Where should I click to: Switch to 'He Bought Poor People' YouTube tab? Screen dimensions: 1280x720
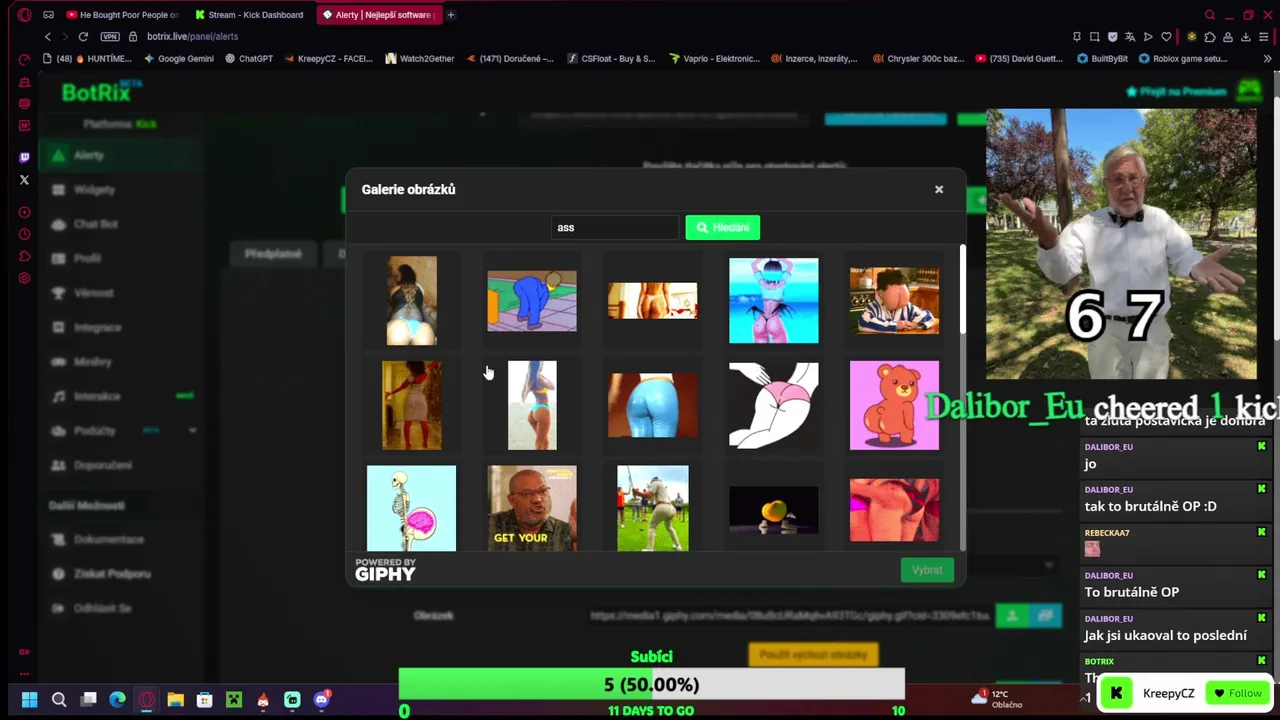(122, 15)
